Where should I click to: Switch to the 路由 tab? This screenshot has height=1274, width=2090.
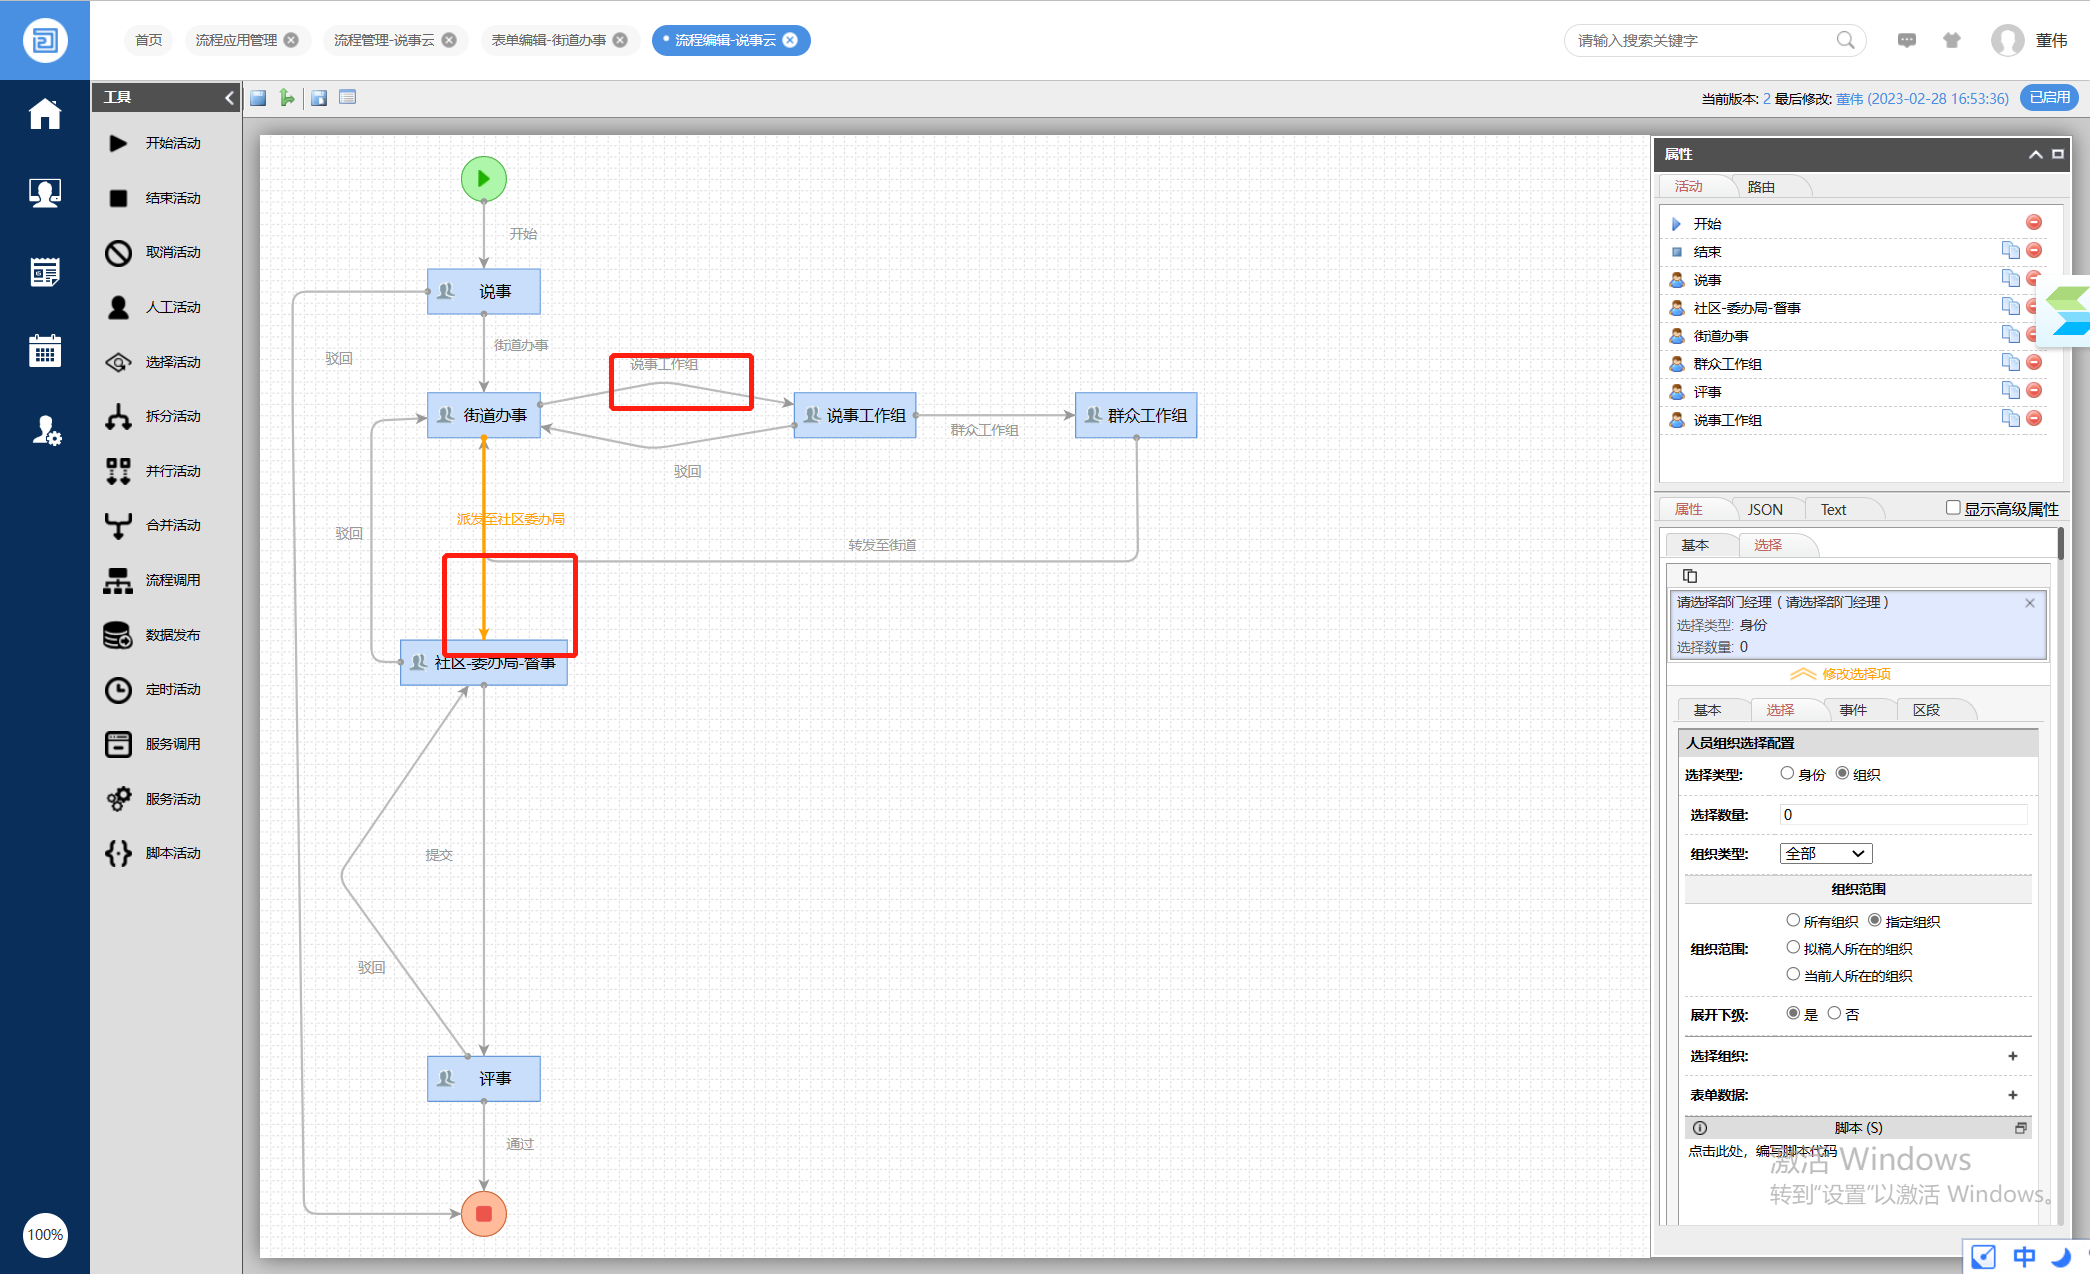click(x=1761, y=187)
